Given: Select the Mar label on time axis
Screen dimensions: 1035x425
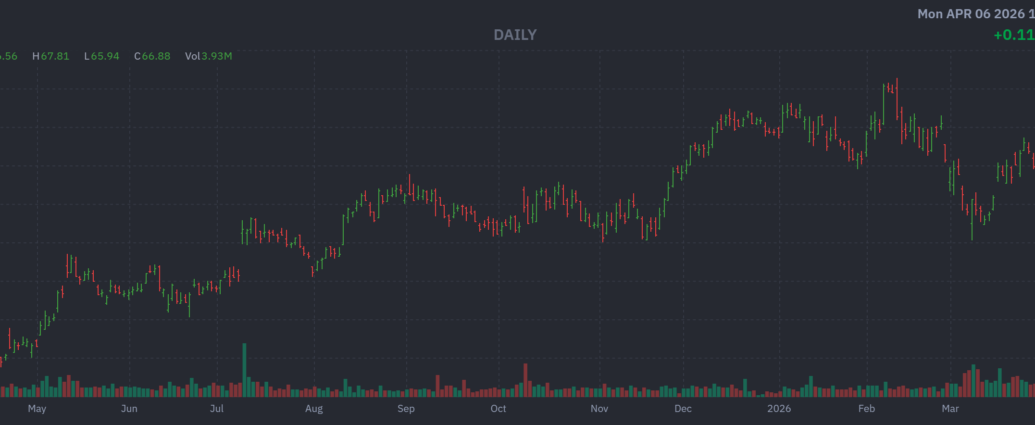Looking at the screenshot, I should point(950,409).
